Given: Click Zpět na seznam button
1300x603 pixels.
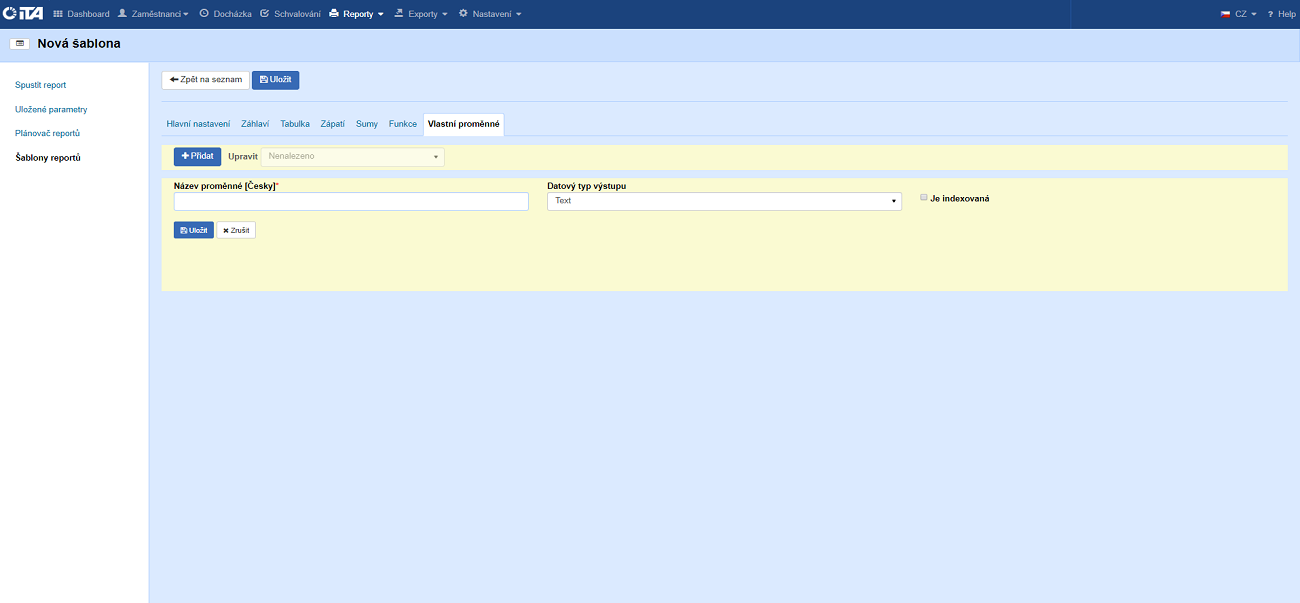Looking at the screenshot, I should pyautogui.click(x=205, y=80).
